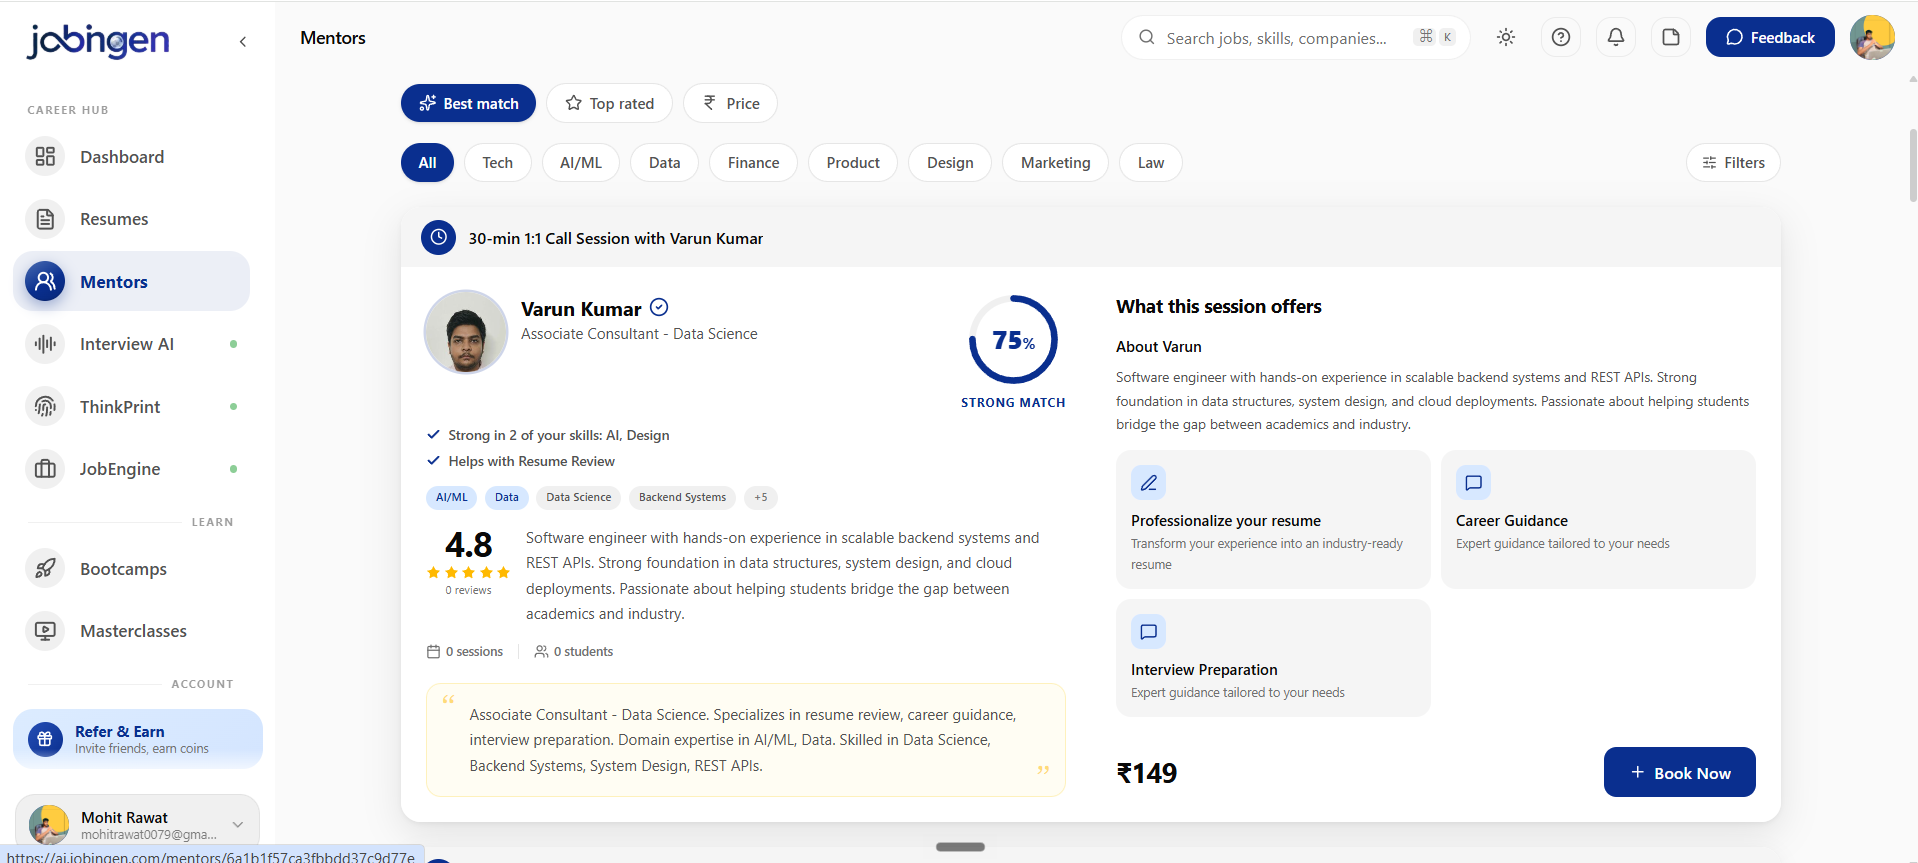Click the 0 students people icon
The image size is (1918, 863).
541,651
